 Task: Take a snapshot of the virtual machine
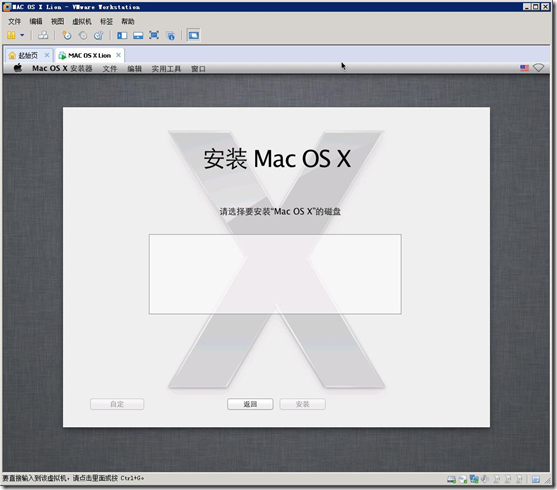point(67,35)
